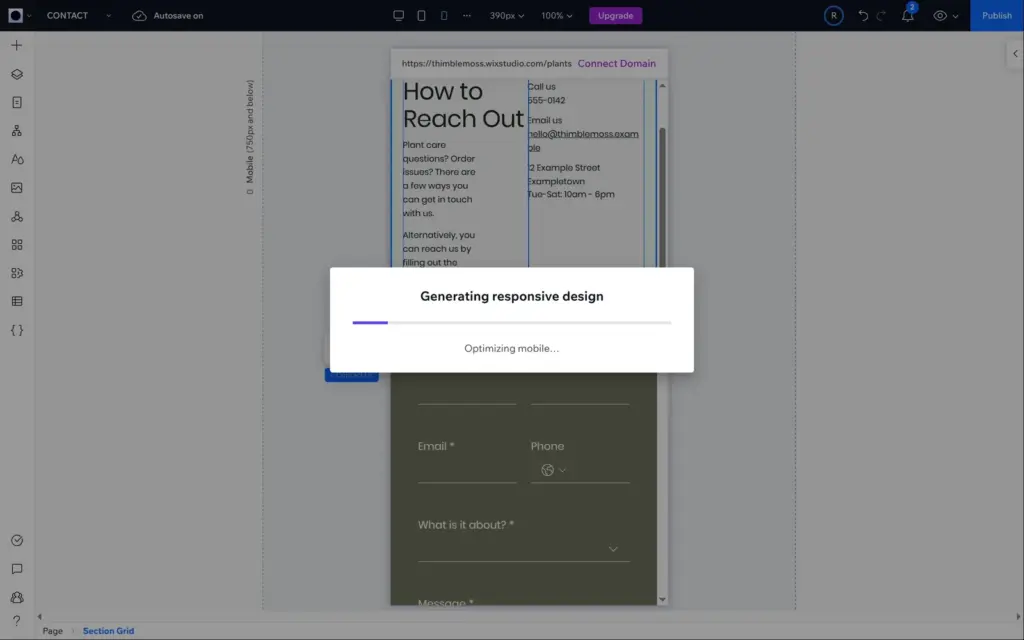
Task: Click the Email input field
Action: coord(467,470)
